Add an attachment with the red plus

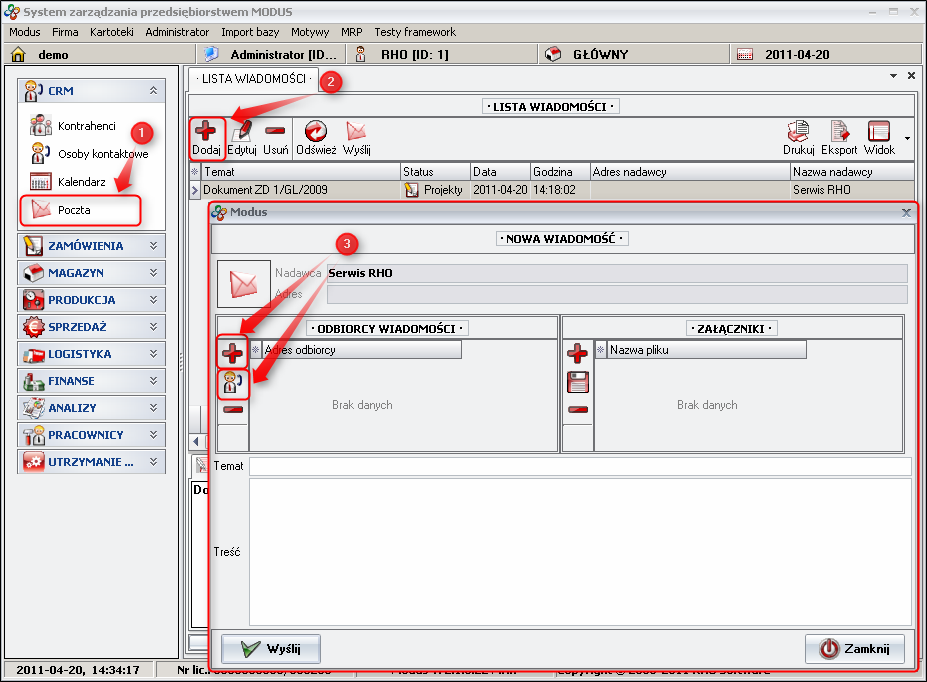577,353
